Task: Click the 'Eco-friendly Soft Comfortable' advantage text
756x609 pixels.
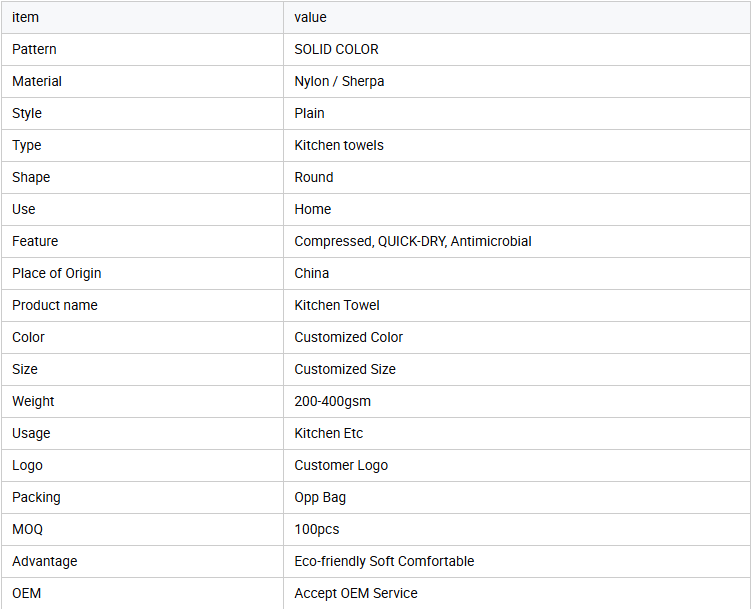Action: [x=384, y=561]
